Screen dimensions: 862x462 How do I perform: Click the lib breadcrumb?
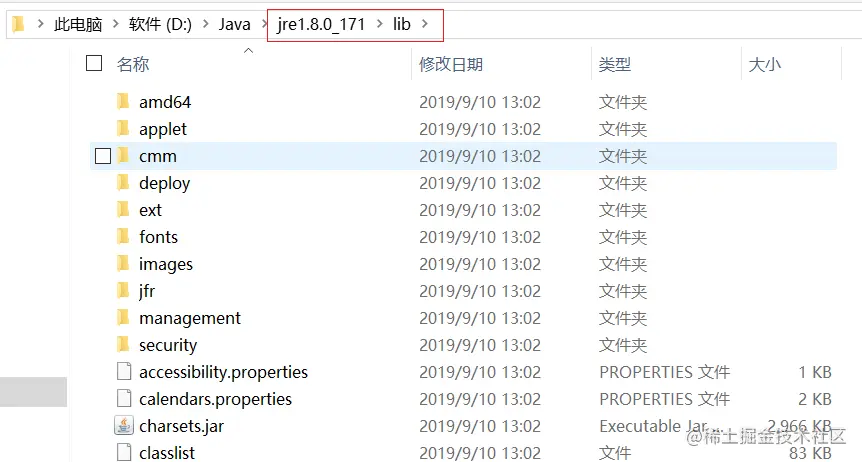(402, 24)
